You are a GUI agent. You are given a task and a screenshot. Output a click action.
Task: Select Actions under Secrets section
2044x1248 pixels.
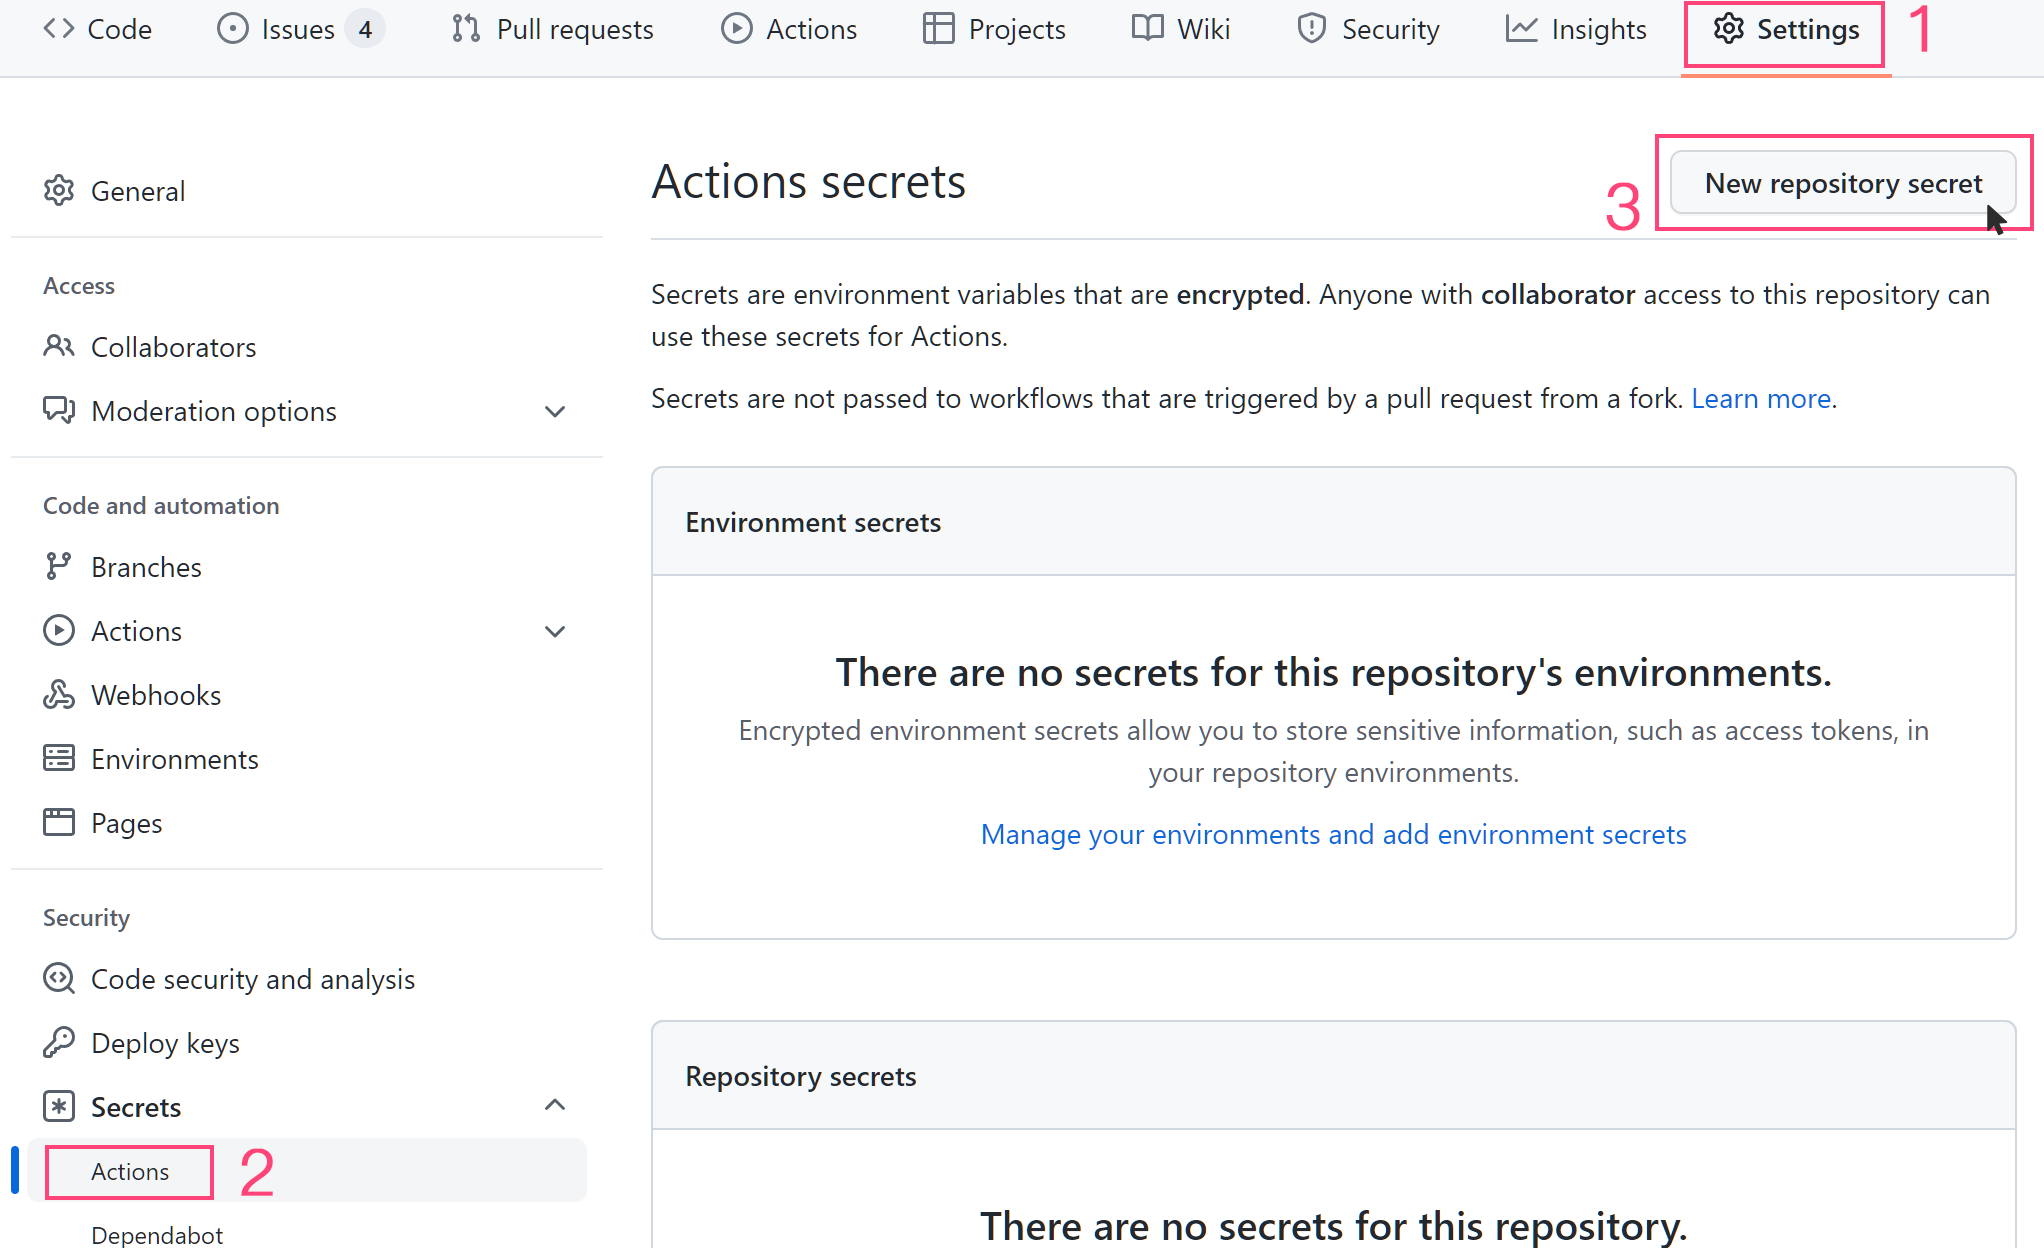(x=130, y=1171)
